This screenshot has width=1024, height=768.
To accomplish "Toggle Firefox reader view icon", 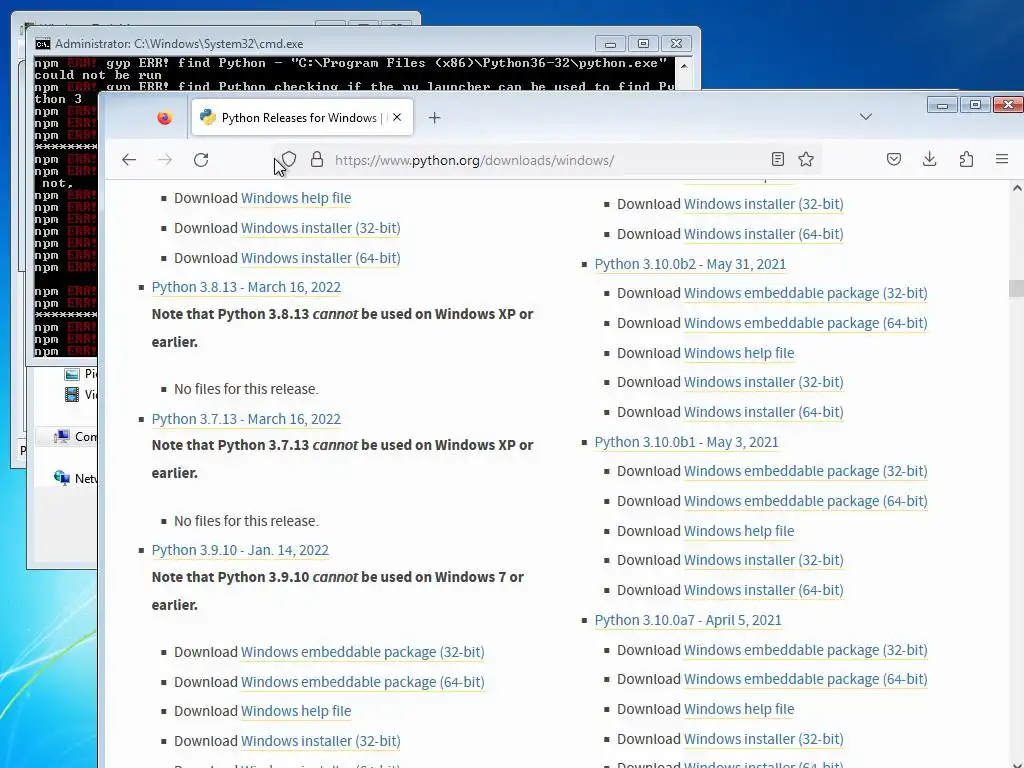I will (x=777, y=159).
